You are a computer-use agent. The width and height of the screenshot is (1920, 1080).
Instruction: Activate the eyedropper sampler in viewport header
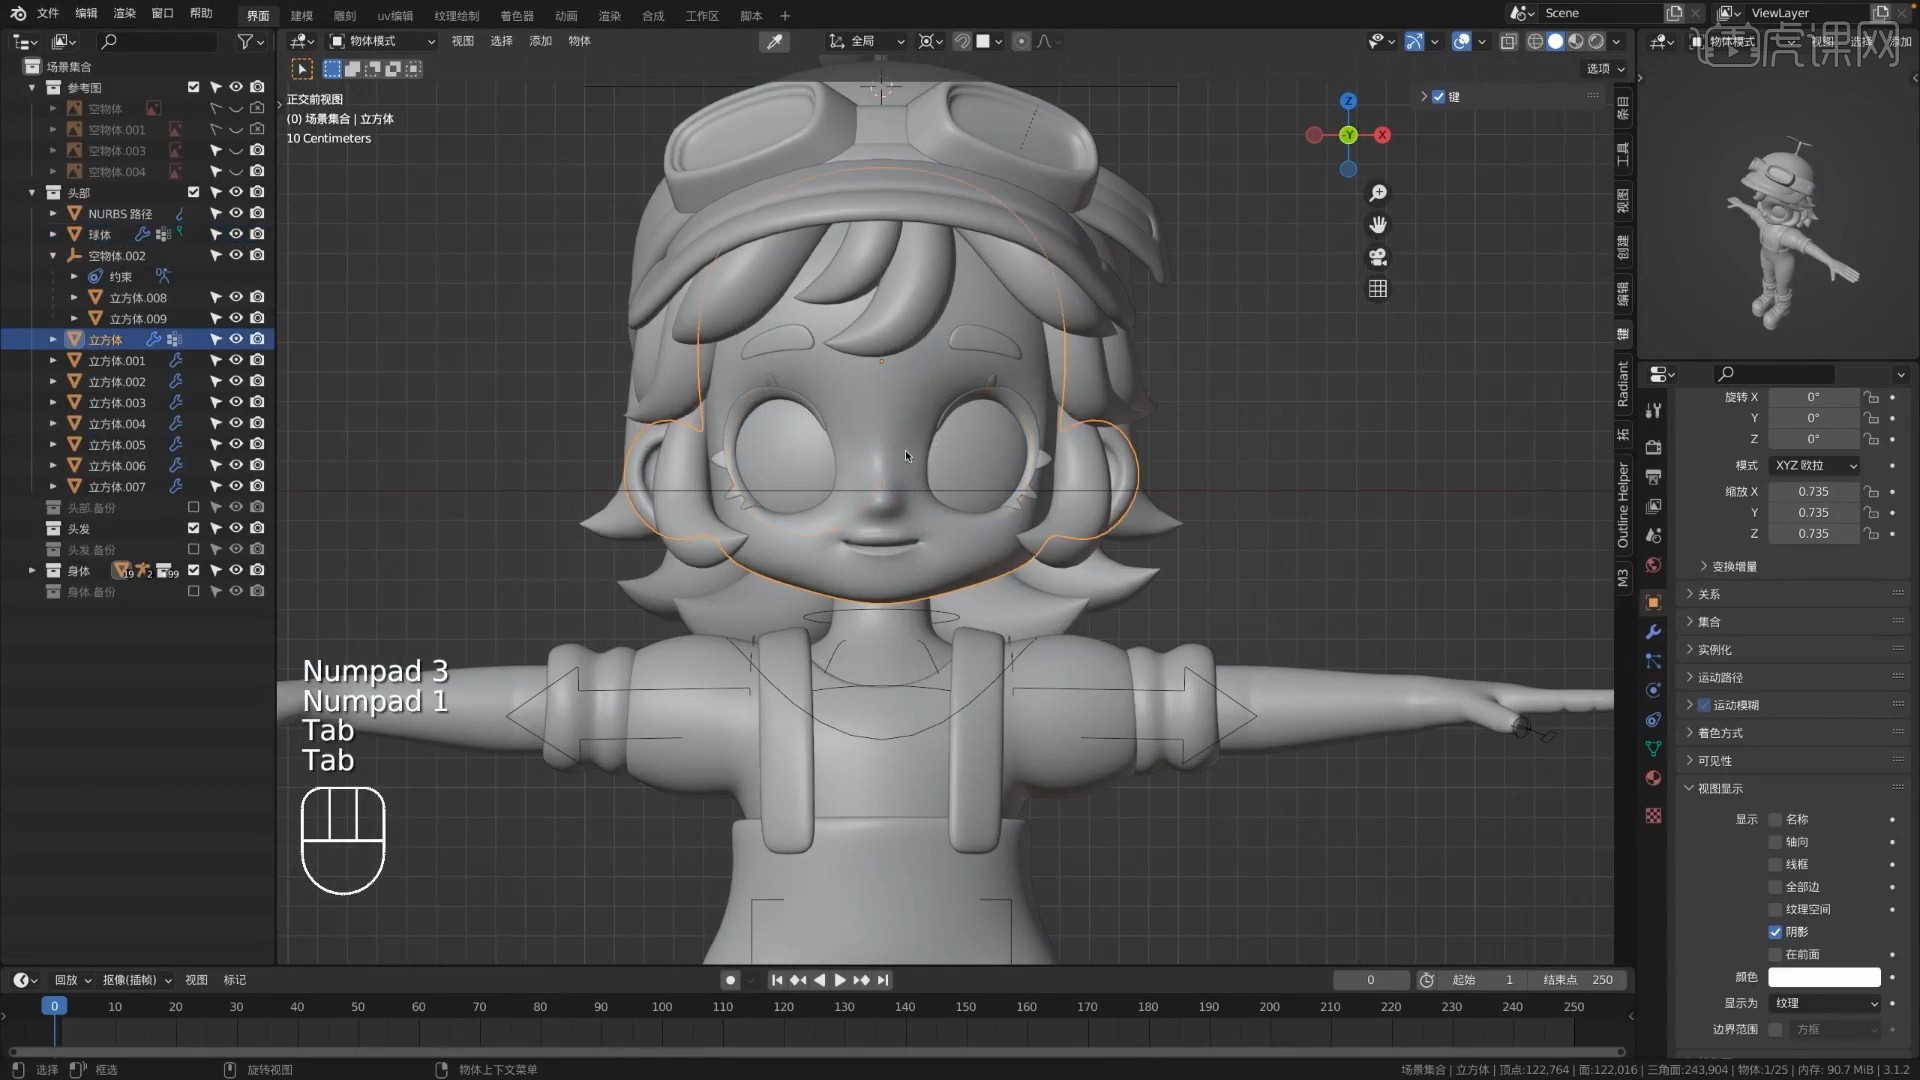(776, 41)
